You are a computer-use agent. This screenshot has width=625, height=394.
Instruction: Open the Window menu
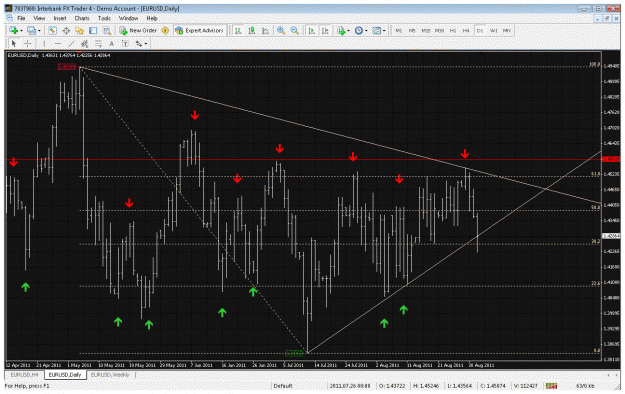point(128,18)
